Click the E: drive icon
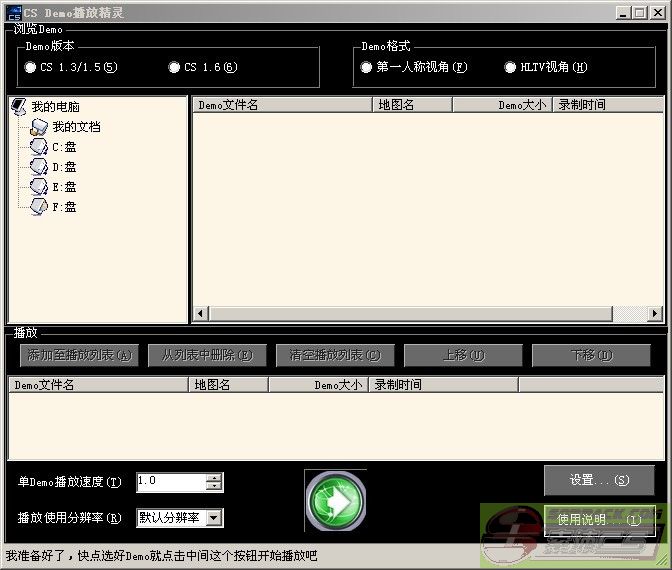 tap(39, 187)
